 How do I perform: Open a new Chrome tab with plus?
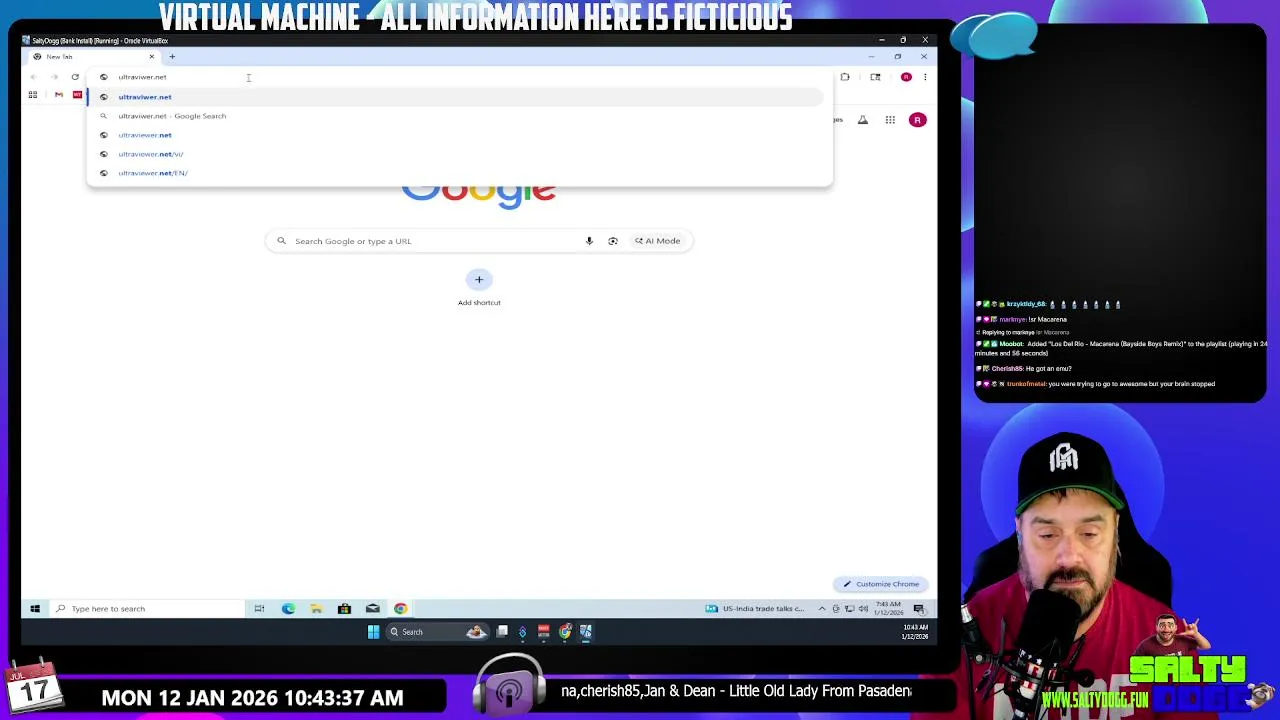click(172, 57)
